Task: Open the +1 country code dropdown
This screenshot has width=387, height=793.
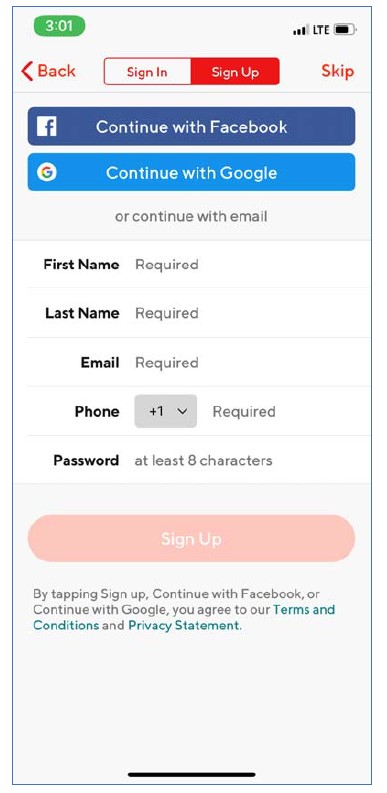Action: tap(165, 411)
